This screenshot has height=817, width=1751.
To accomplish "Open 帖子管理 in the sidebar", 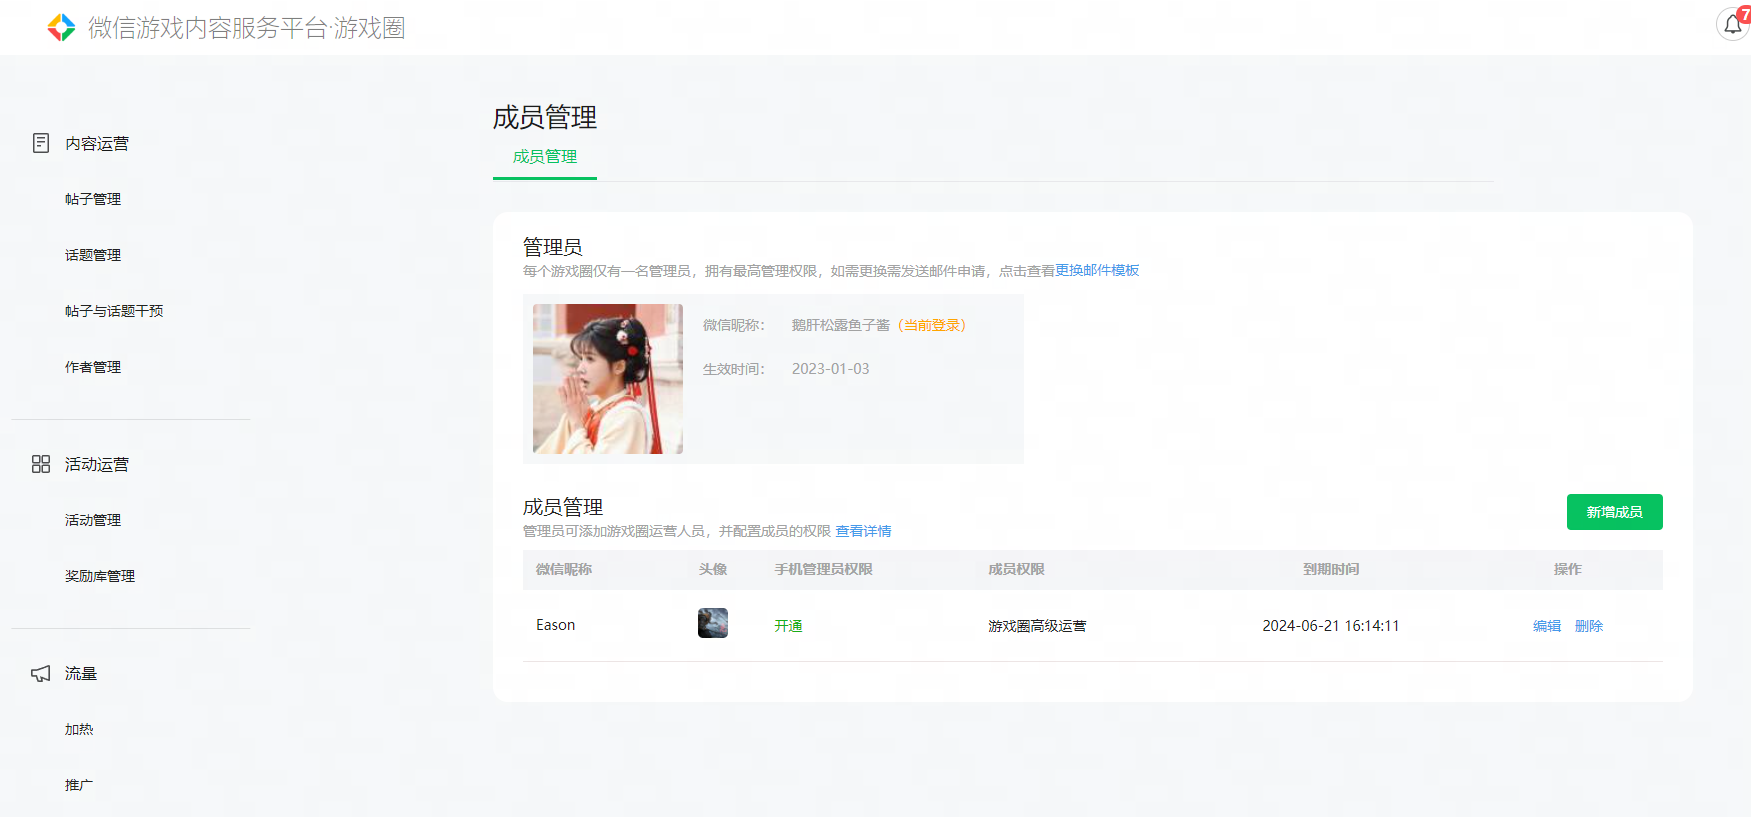I will 93,199.
